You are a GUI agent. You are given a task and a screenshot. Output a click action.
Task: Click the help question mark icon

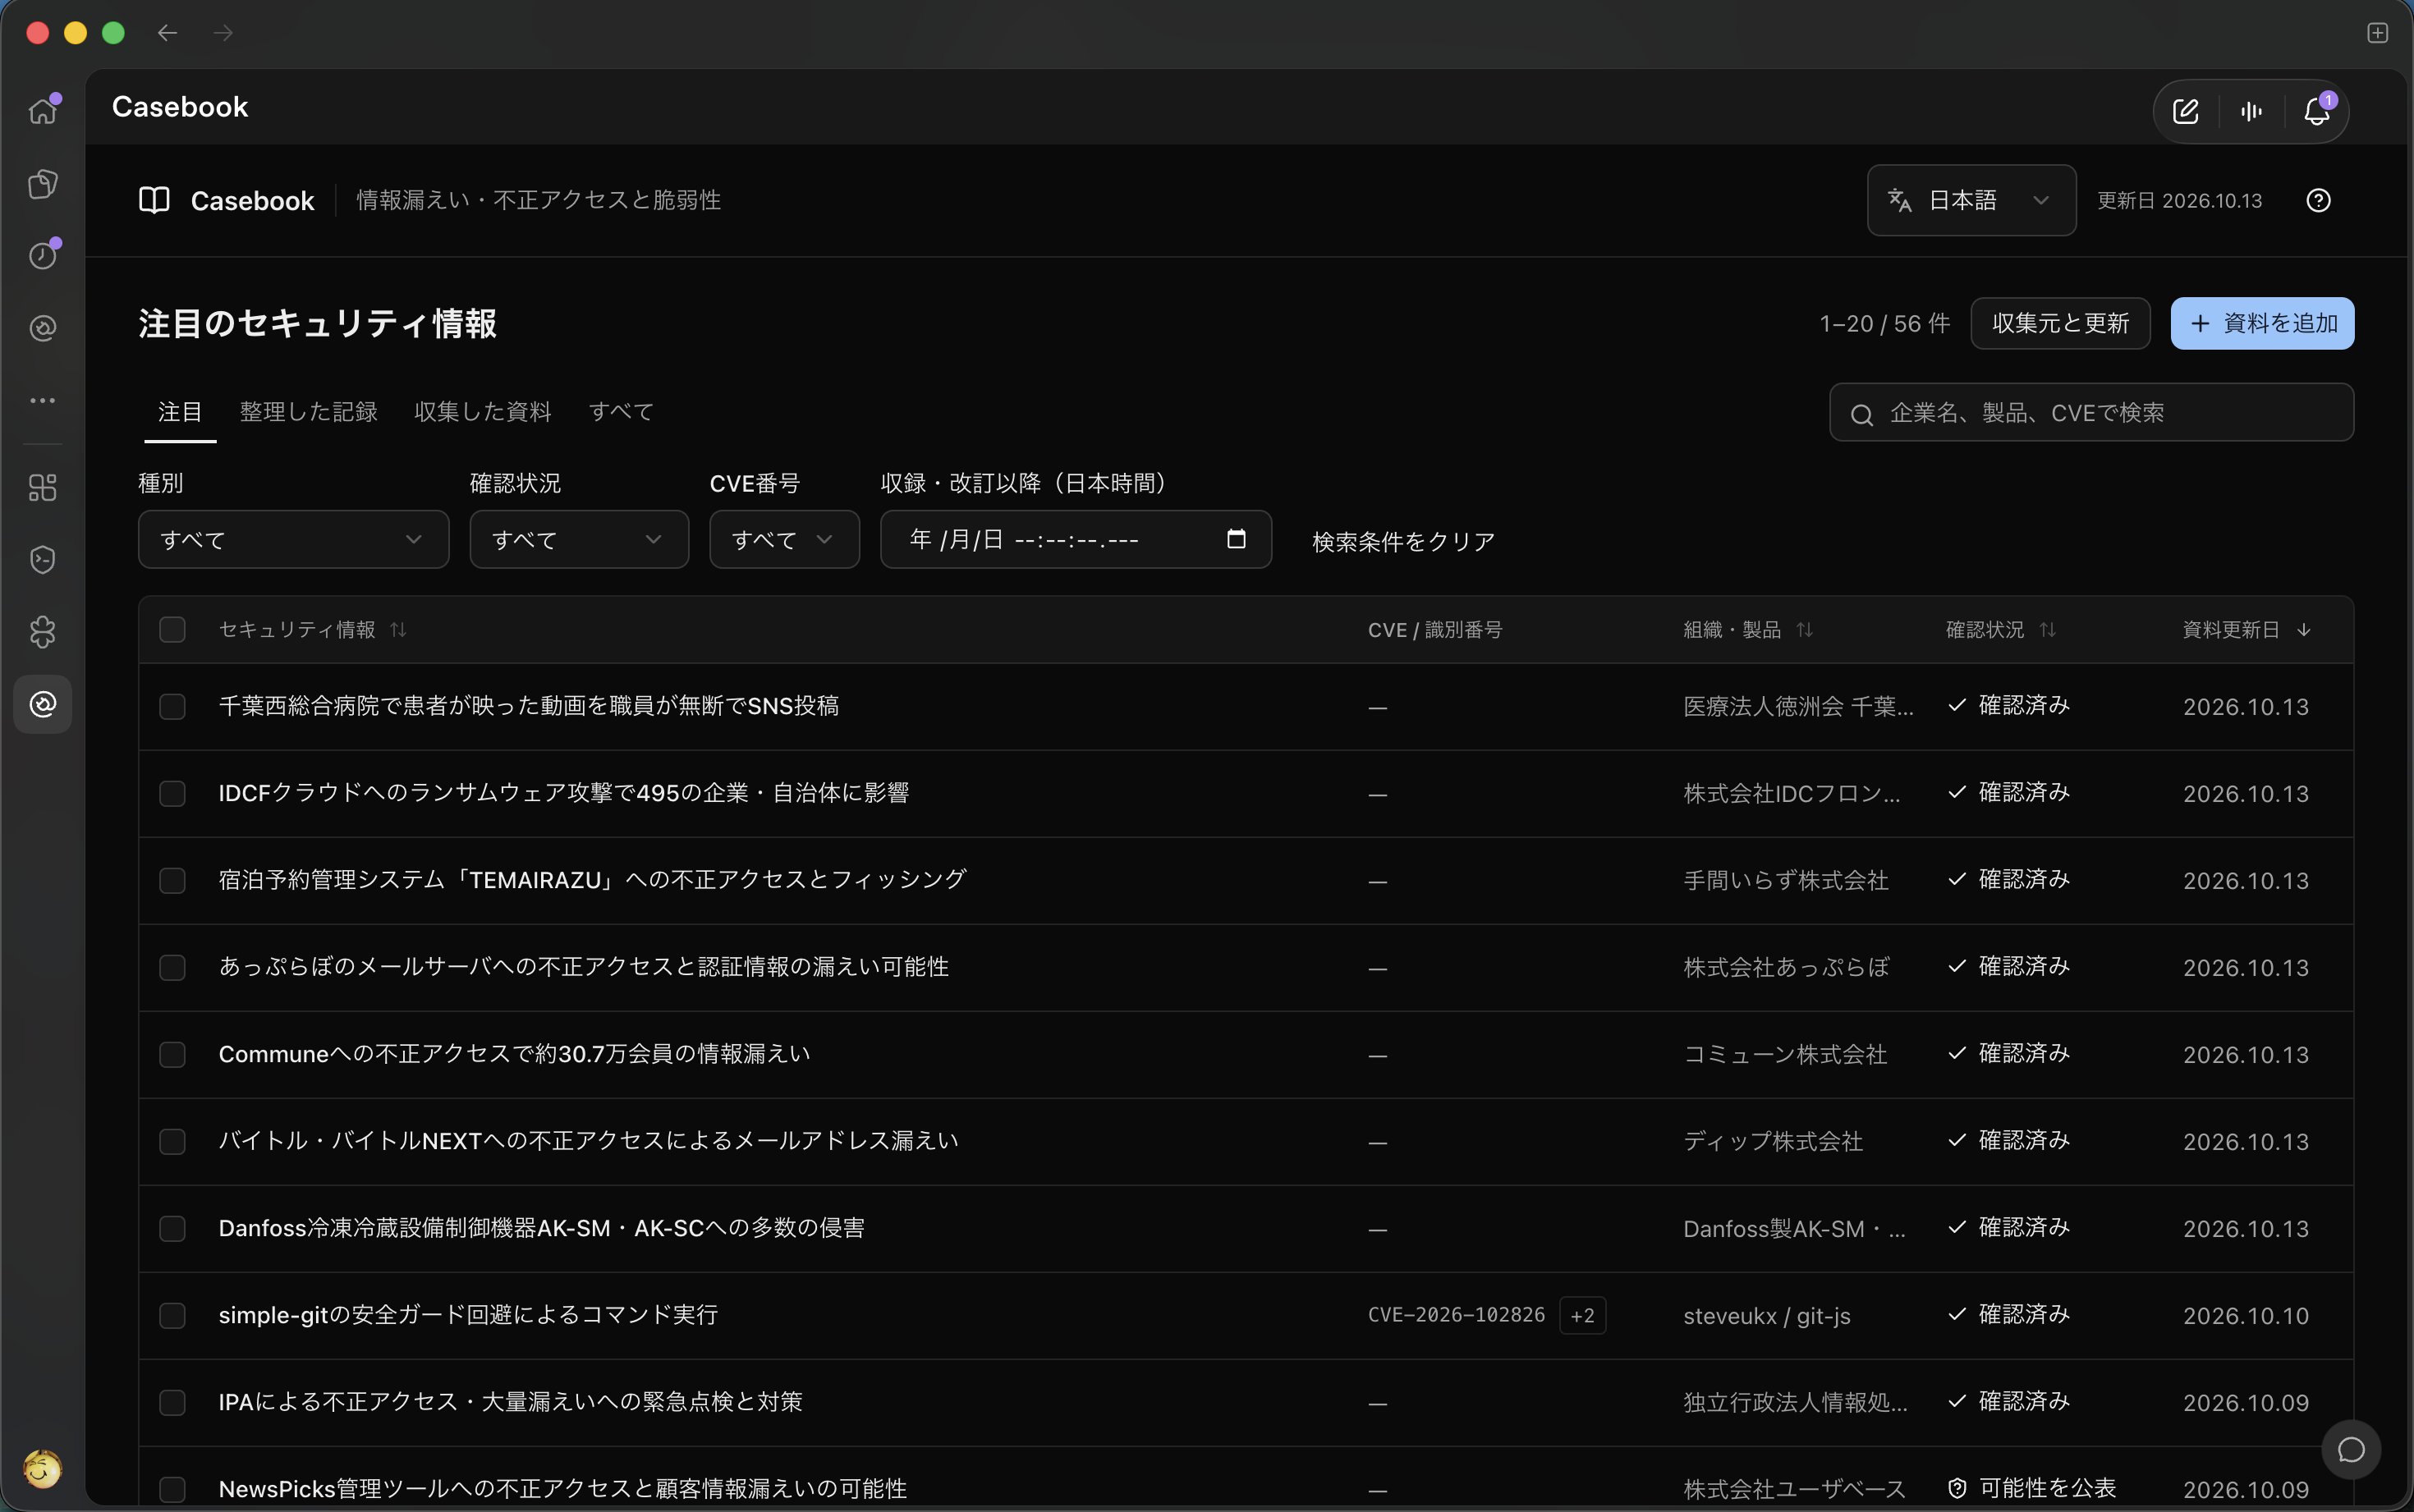coord(2318,200)
